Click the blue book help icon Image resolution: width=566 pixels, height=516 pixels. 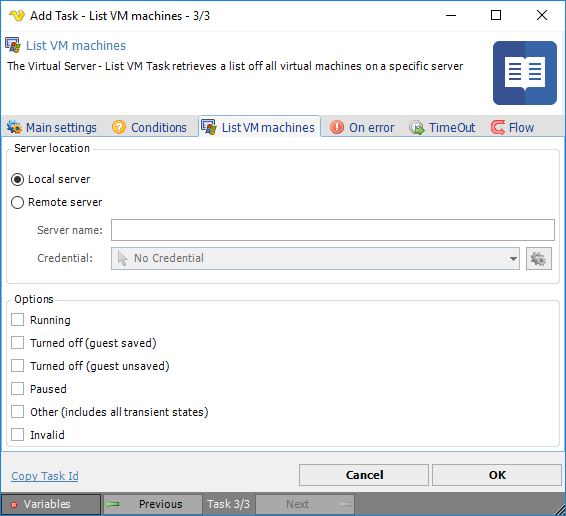tap(524, 73)
